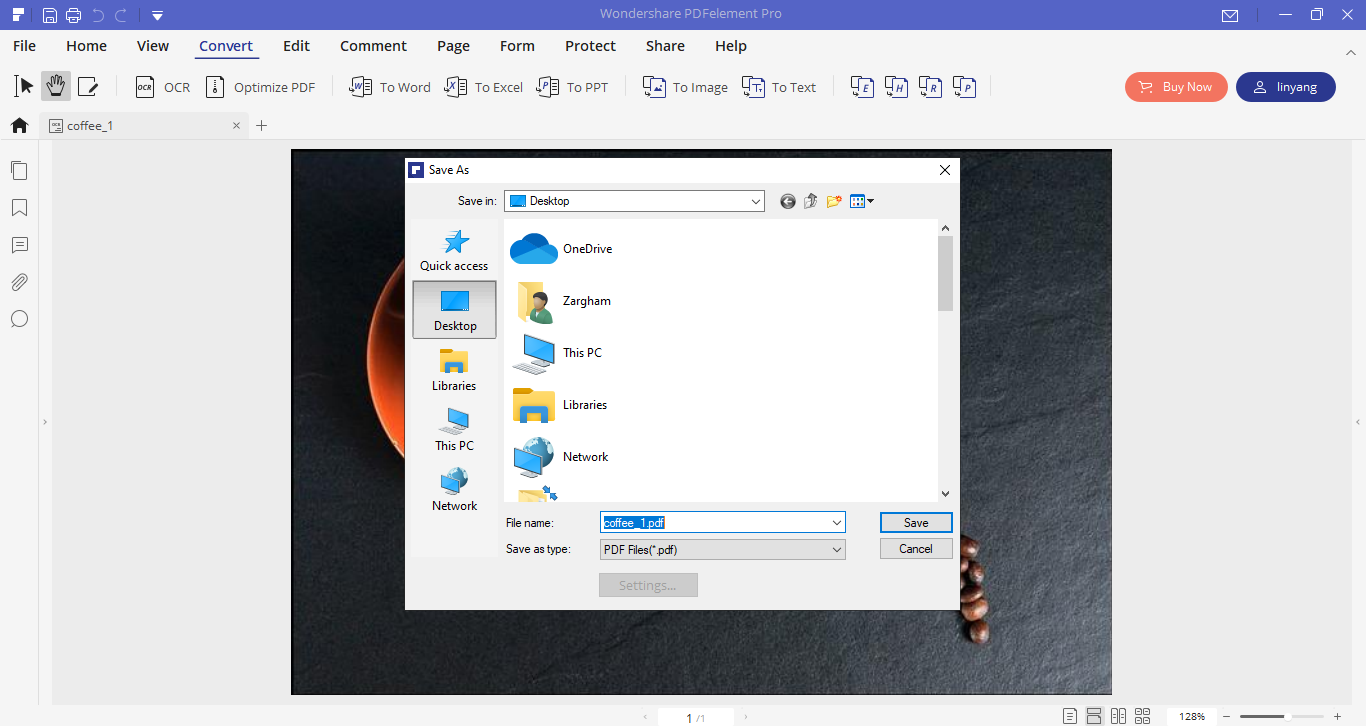Viewport: 1366px width, 726px height.
Task: Convert the PDF To Text
Action: pos(779,87)
